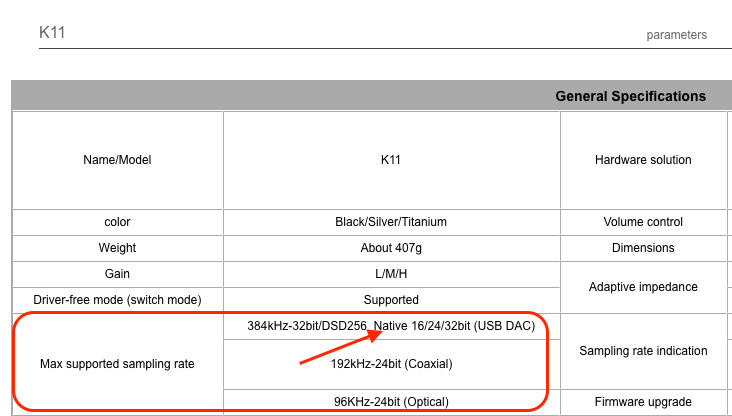732x416 pixels.
Task: Click the Name/Model cell
Action: click(x=117, y=160)
